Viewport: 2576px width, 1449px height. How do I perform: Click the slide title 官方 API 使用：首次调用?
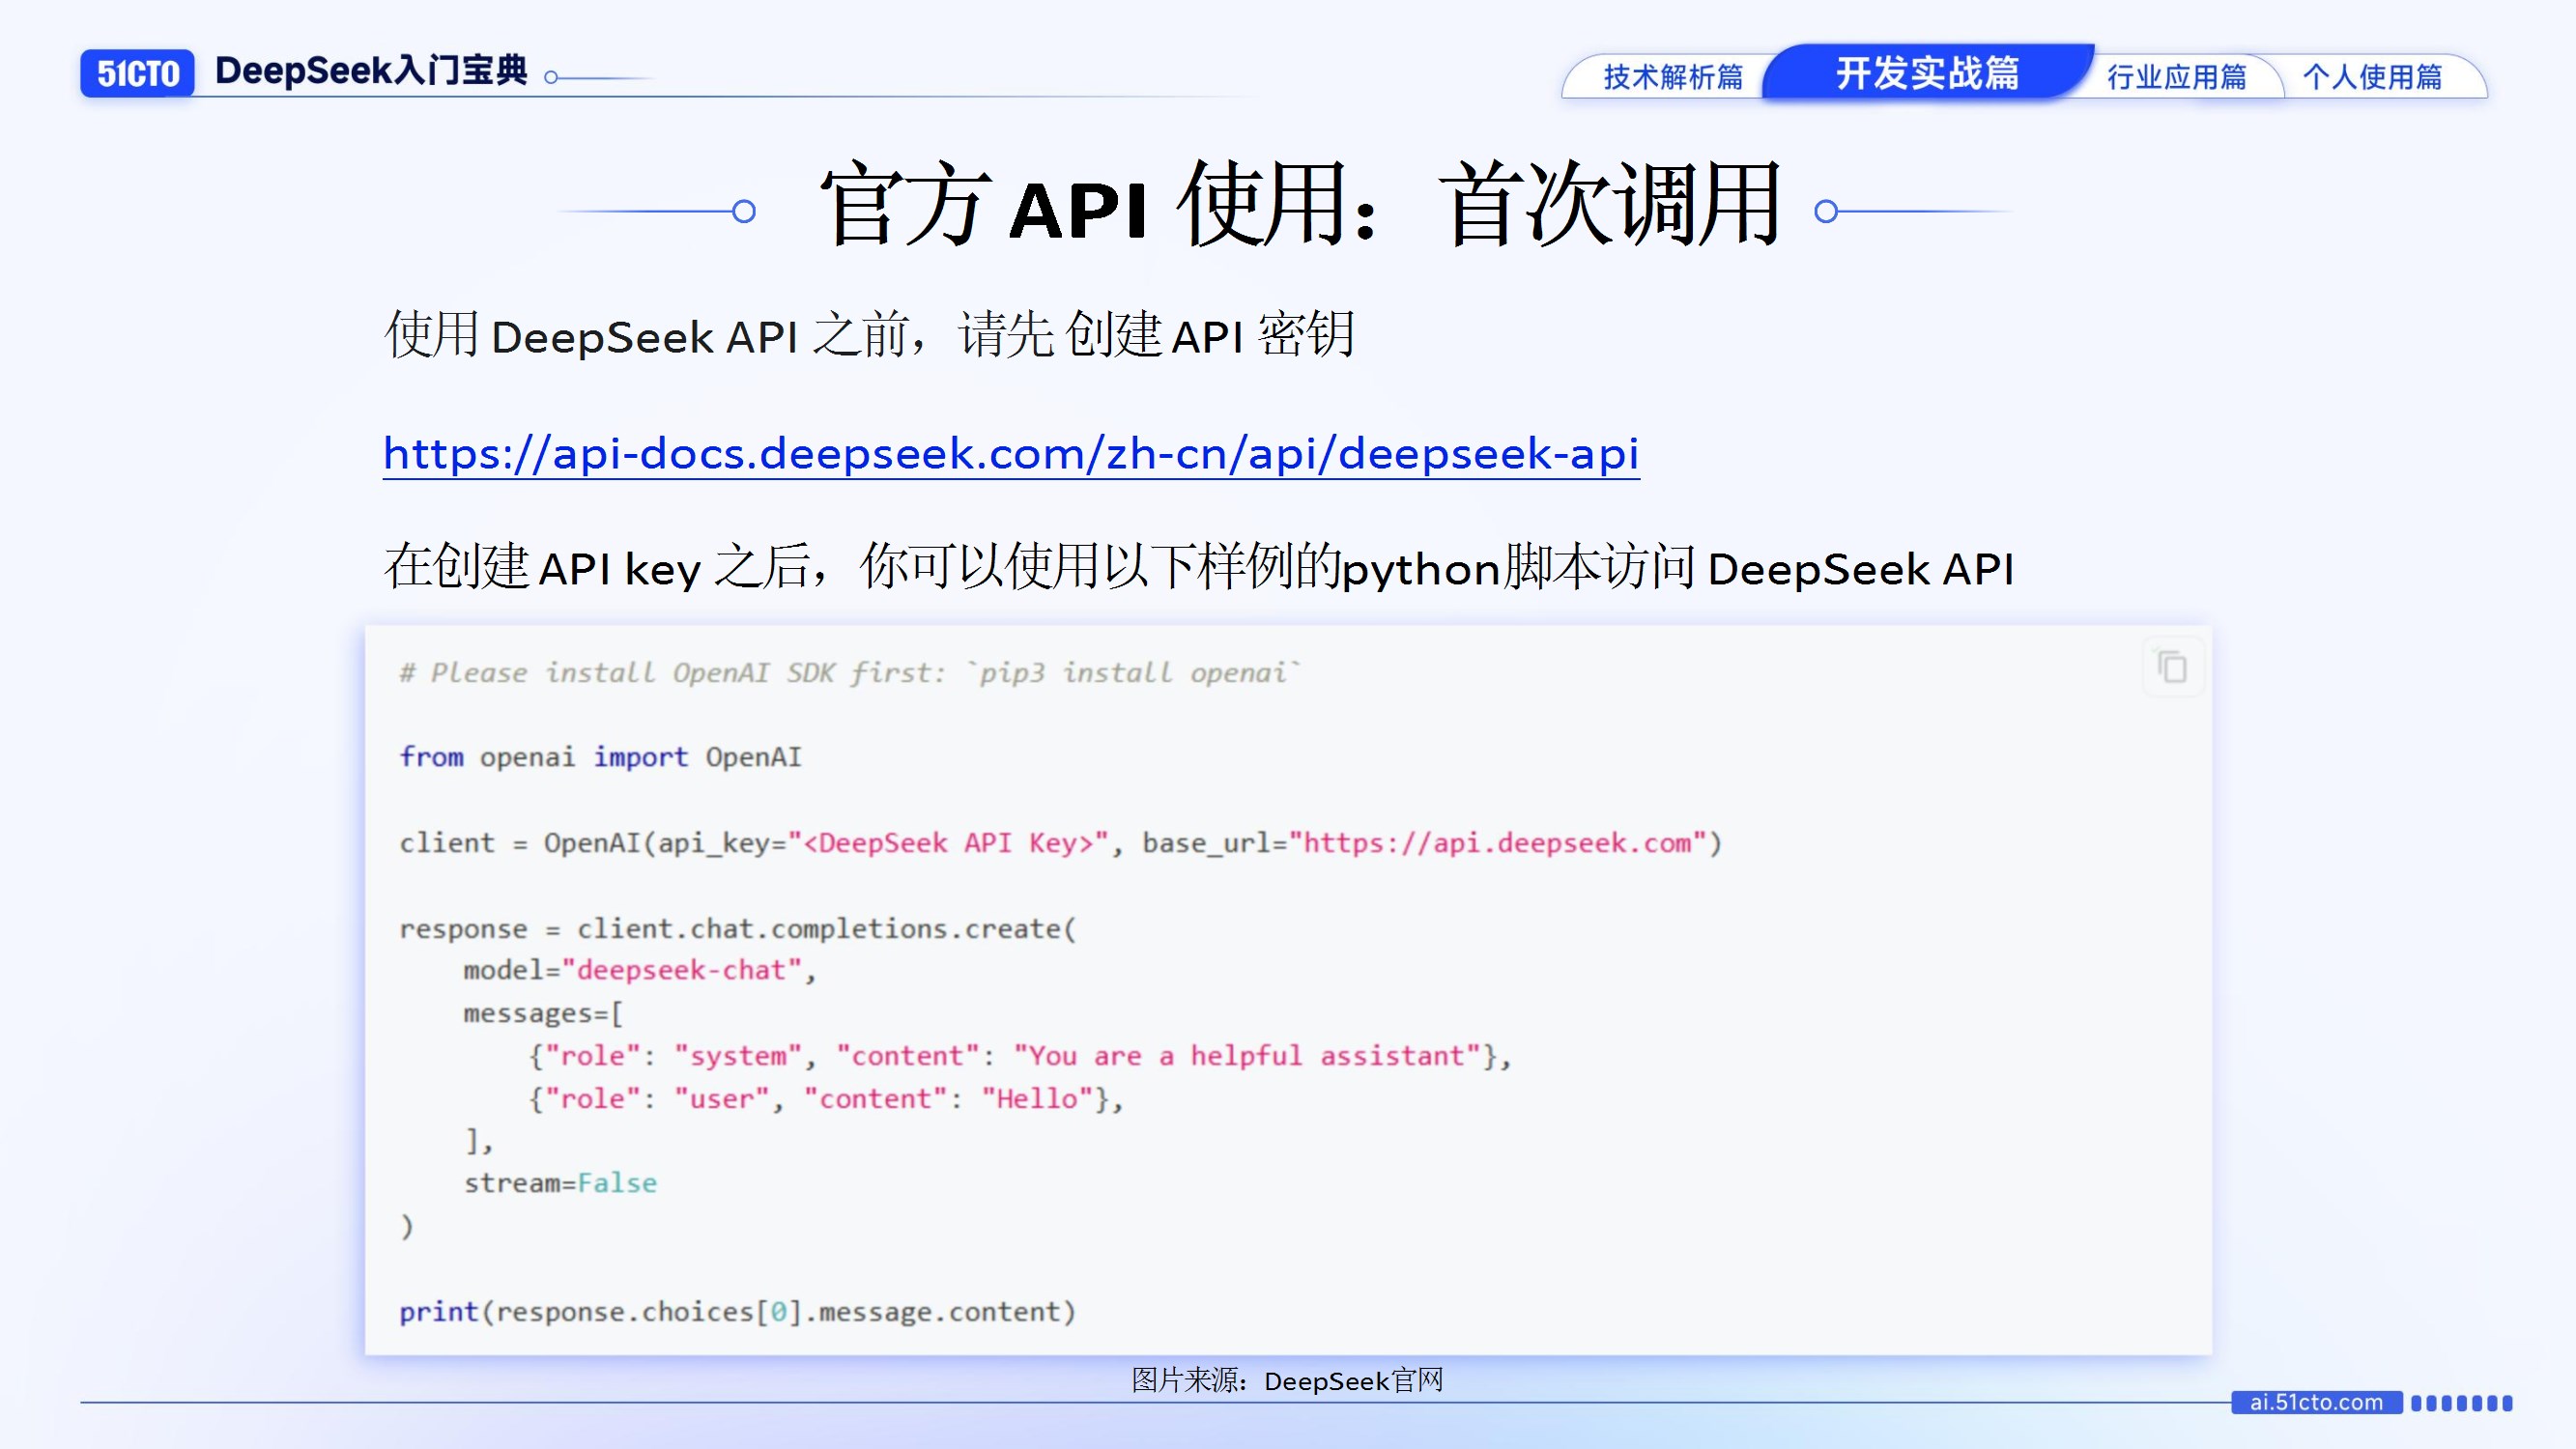point(1298,207)
